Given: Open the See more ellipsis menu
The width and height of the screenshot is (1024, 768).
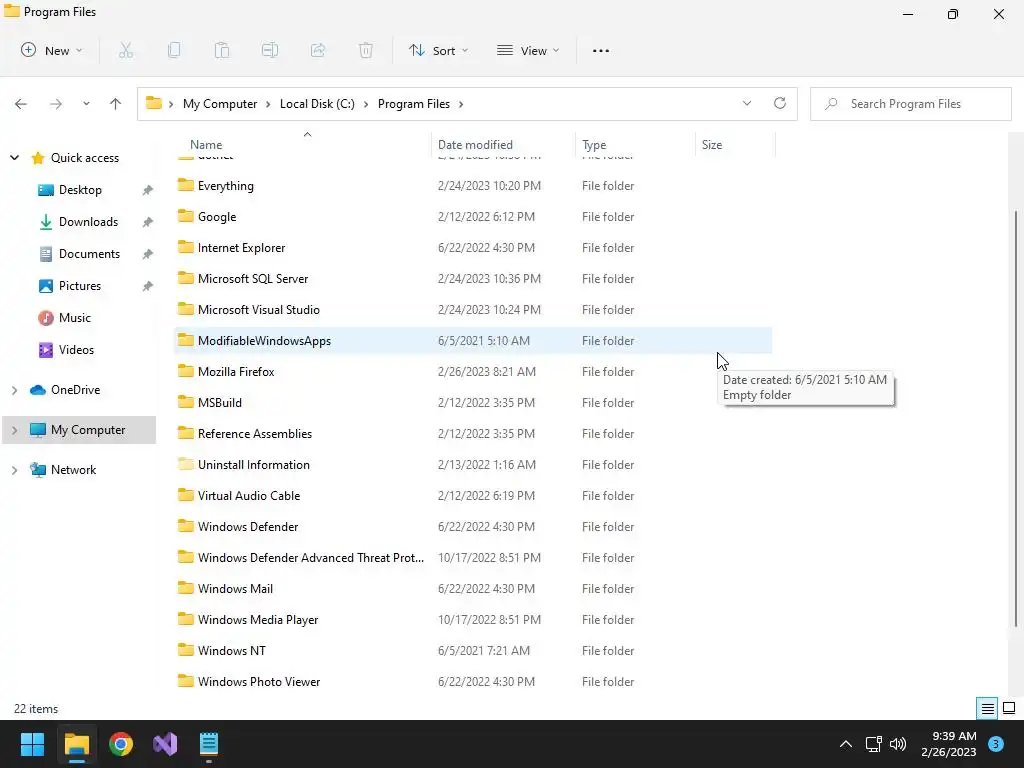Looking at the screenshot, I should click(601, 50).
